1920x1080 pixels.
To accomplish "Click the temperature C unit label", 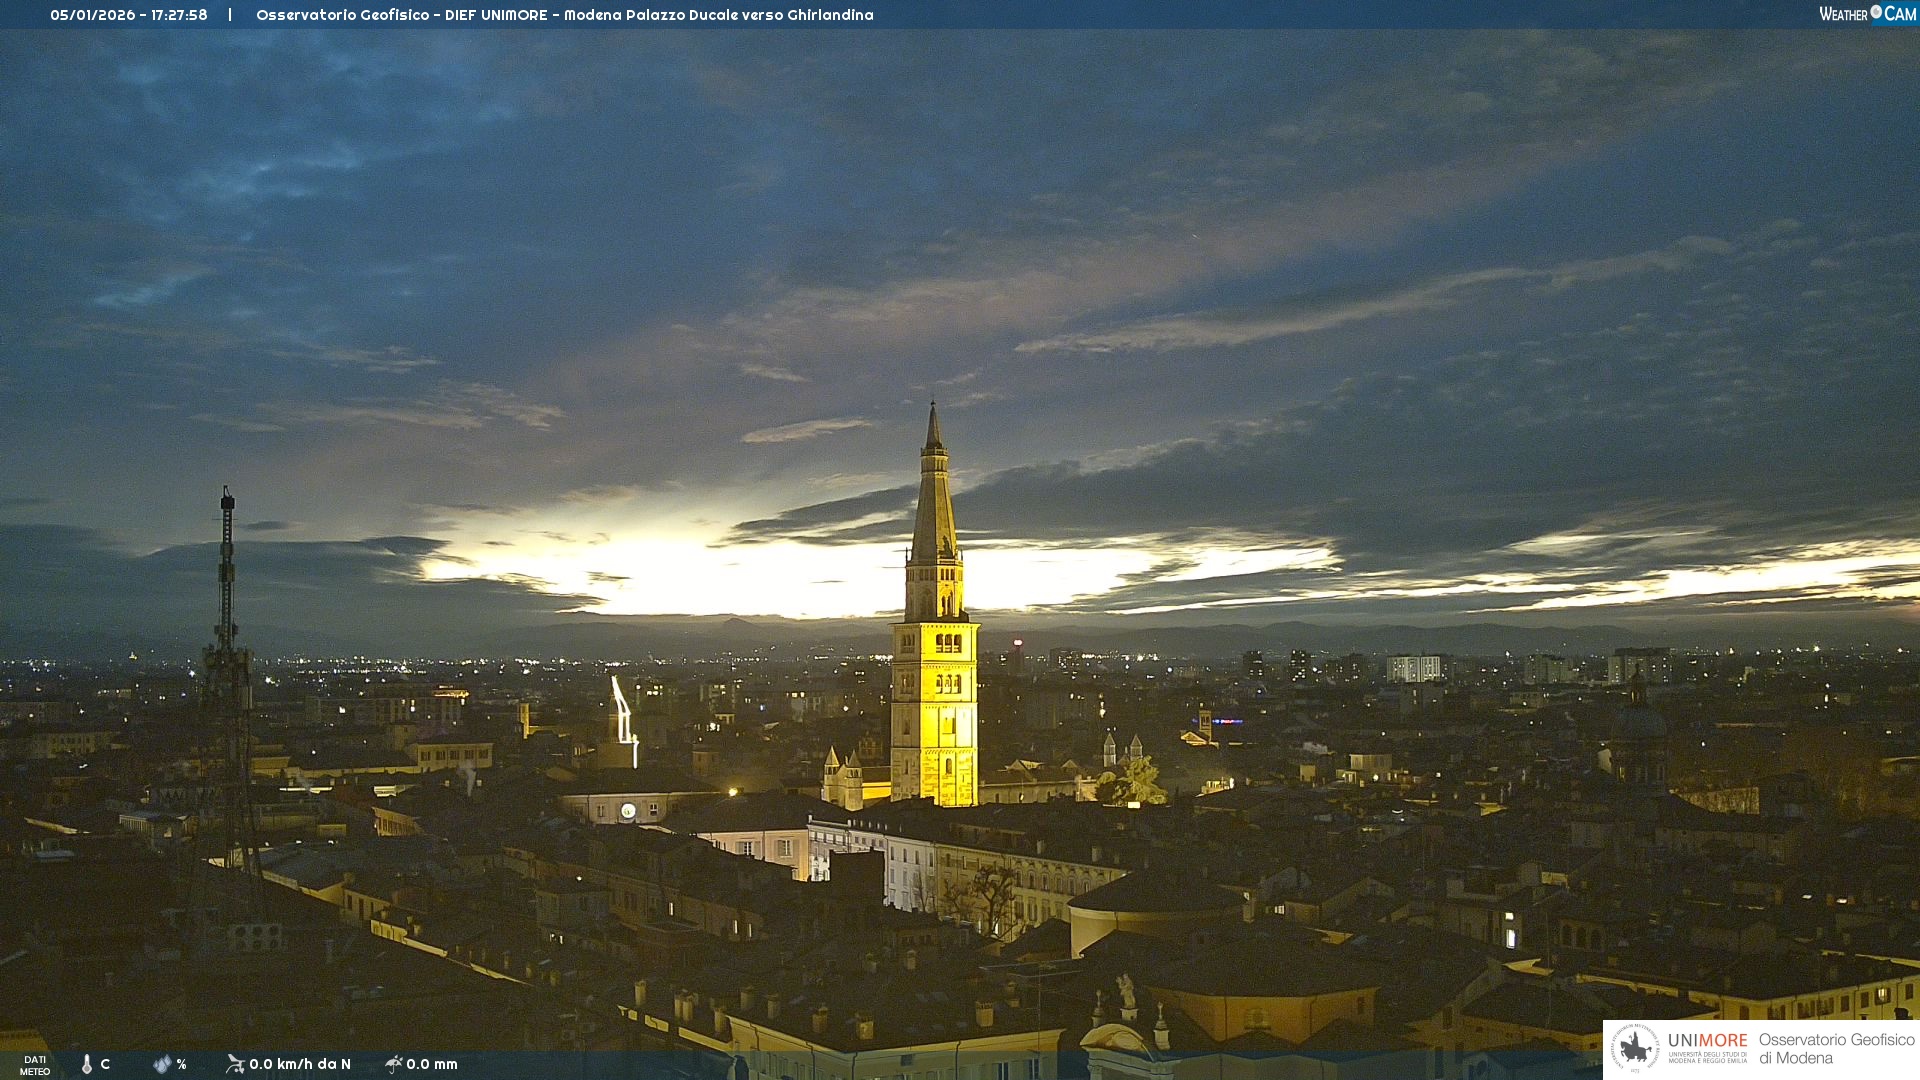I will [105, 1064].
